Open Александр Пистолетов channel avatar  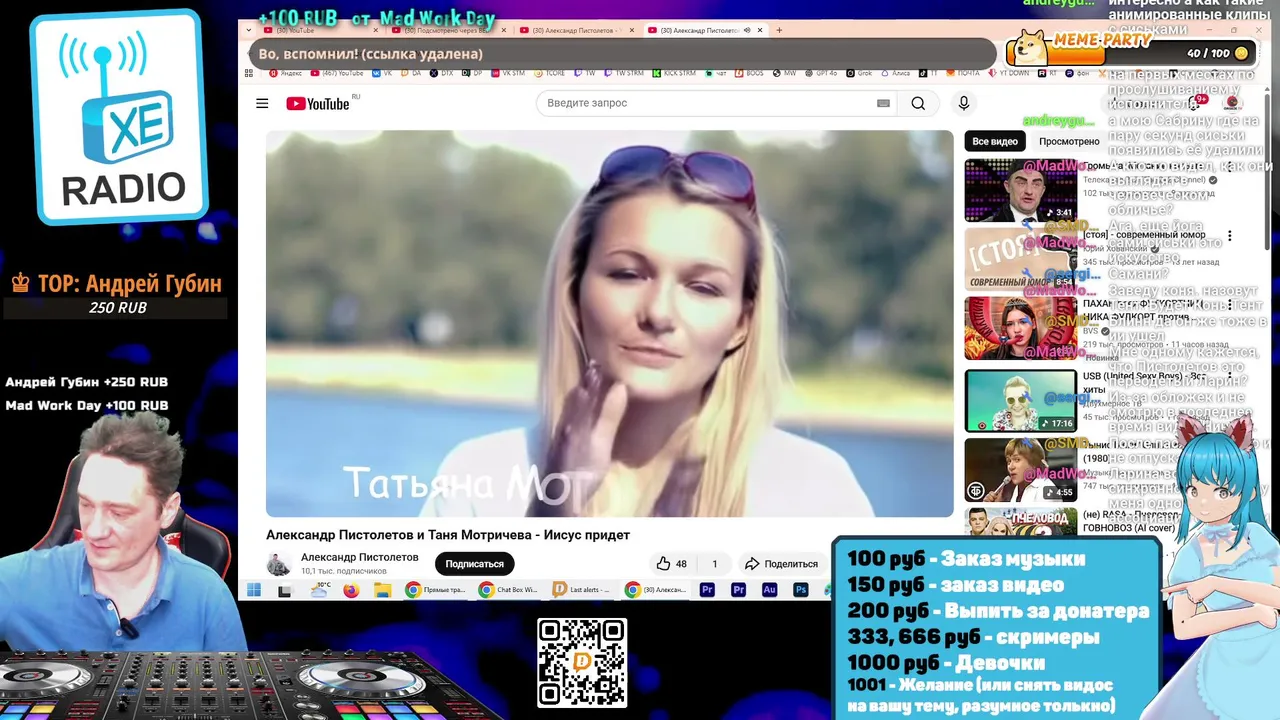coord(279,564)
